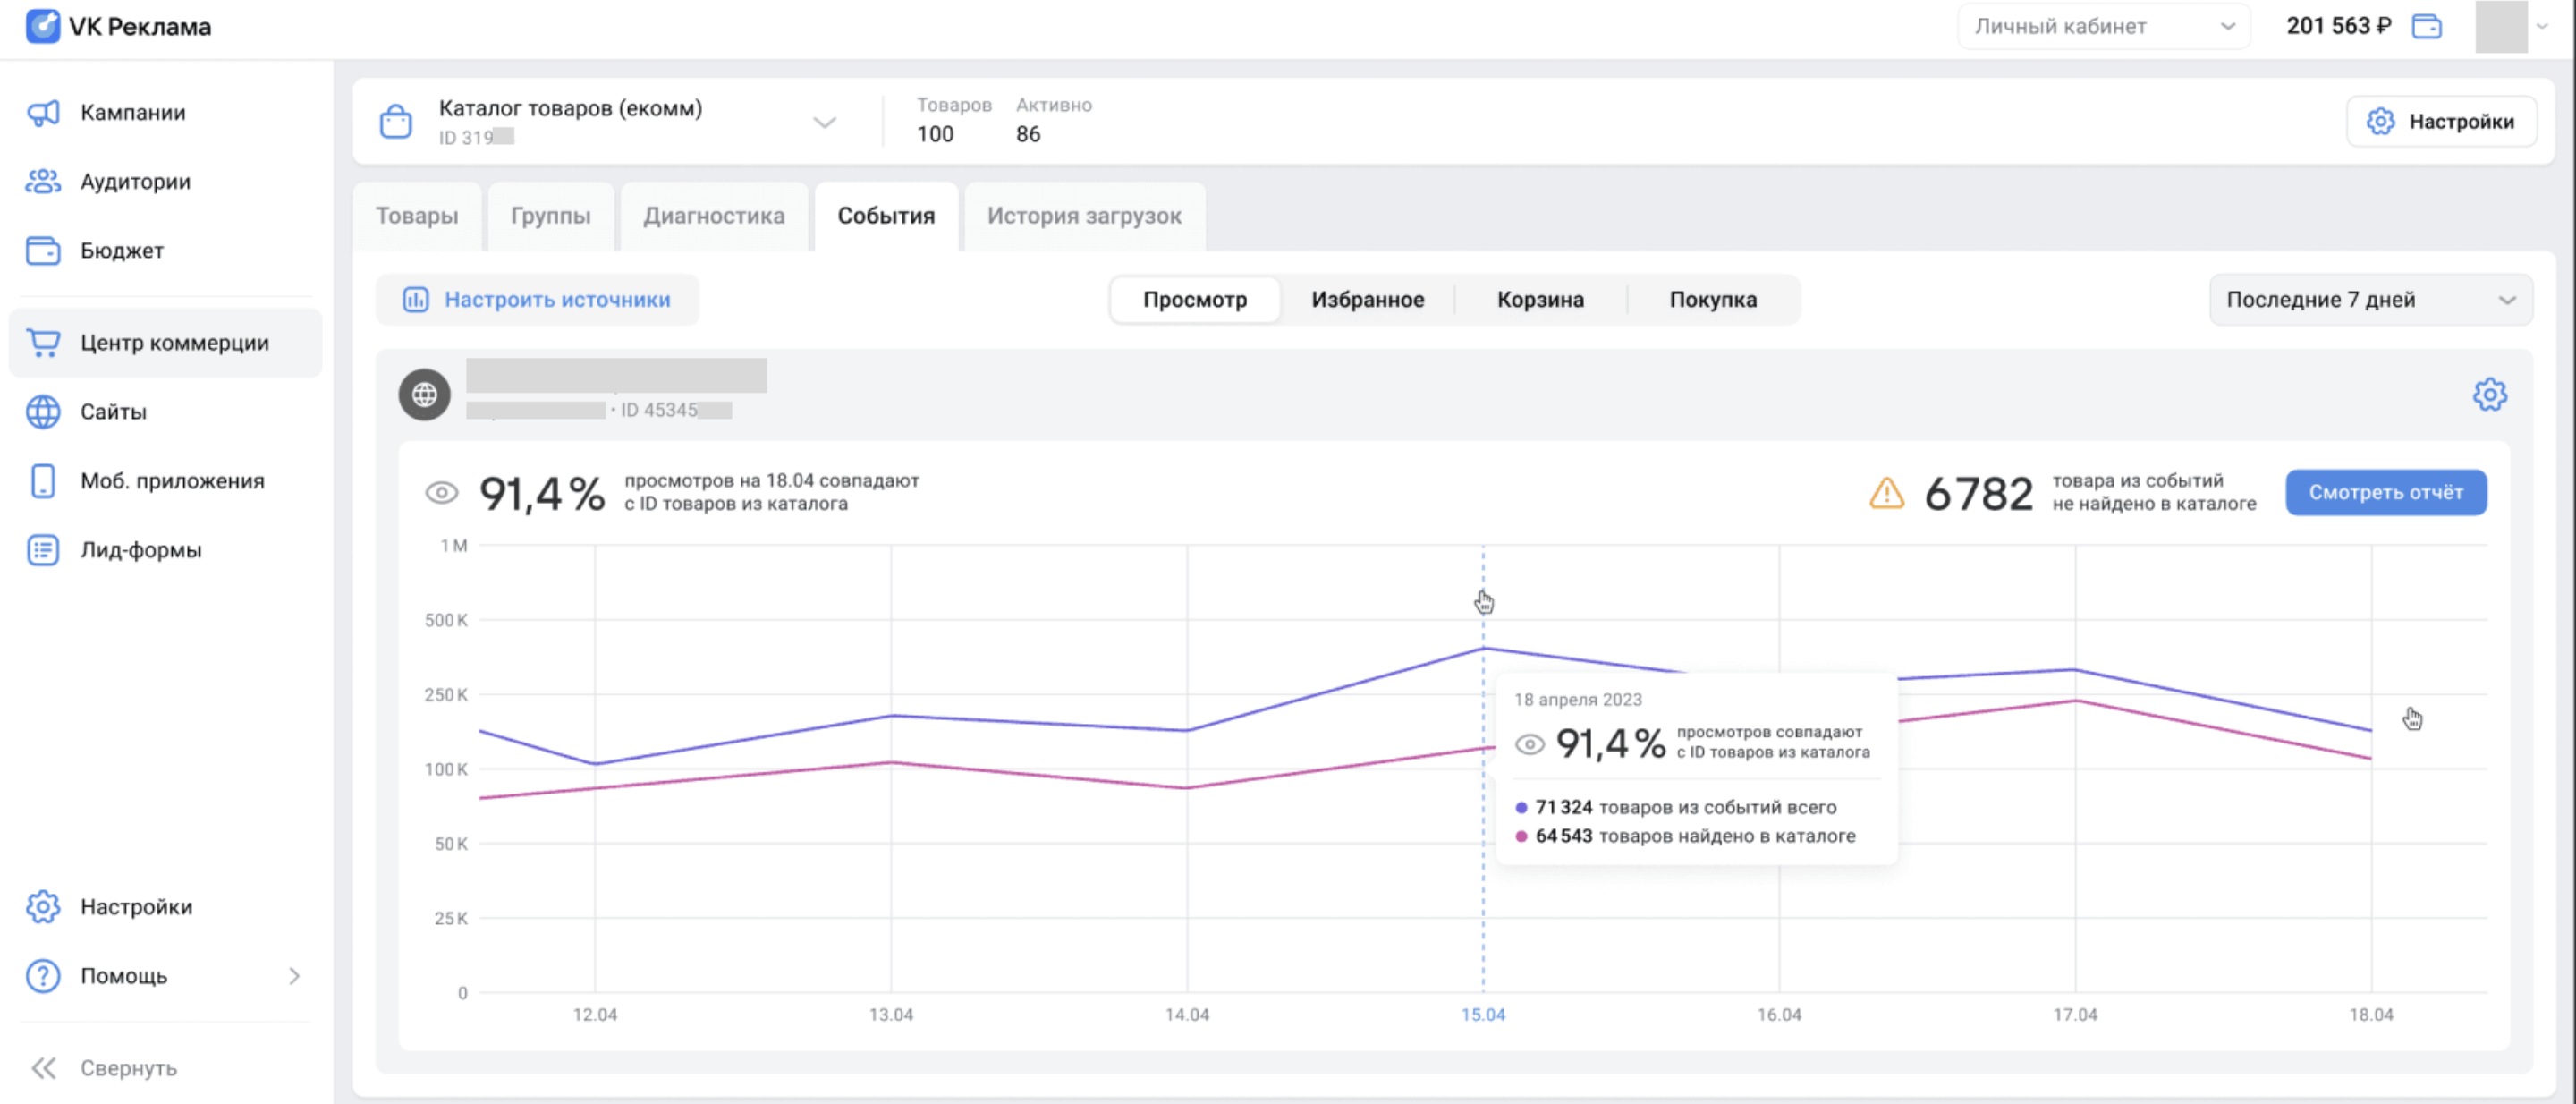Switch to the Диагностика tab
Screen dimensions: 2576x1104
tap(713, 215)
